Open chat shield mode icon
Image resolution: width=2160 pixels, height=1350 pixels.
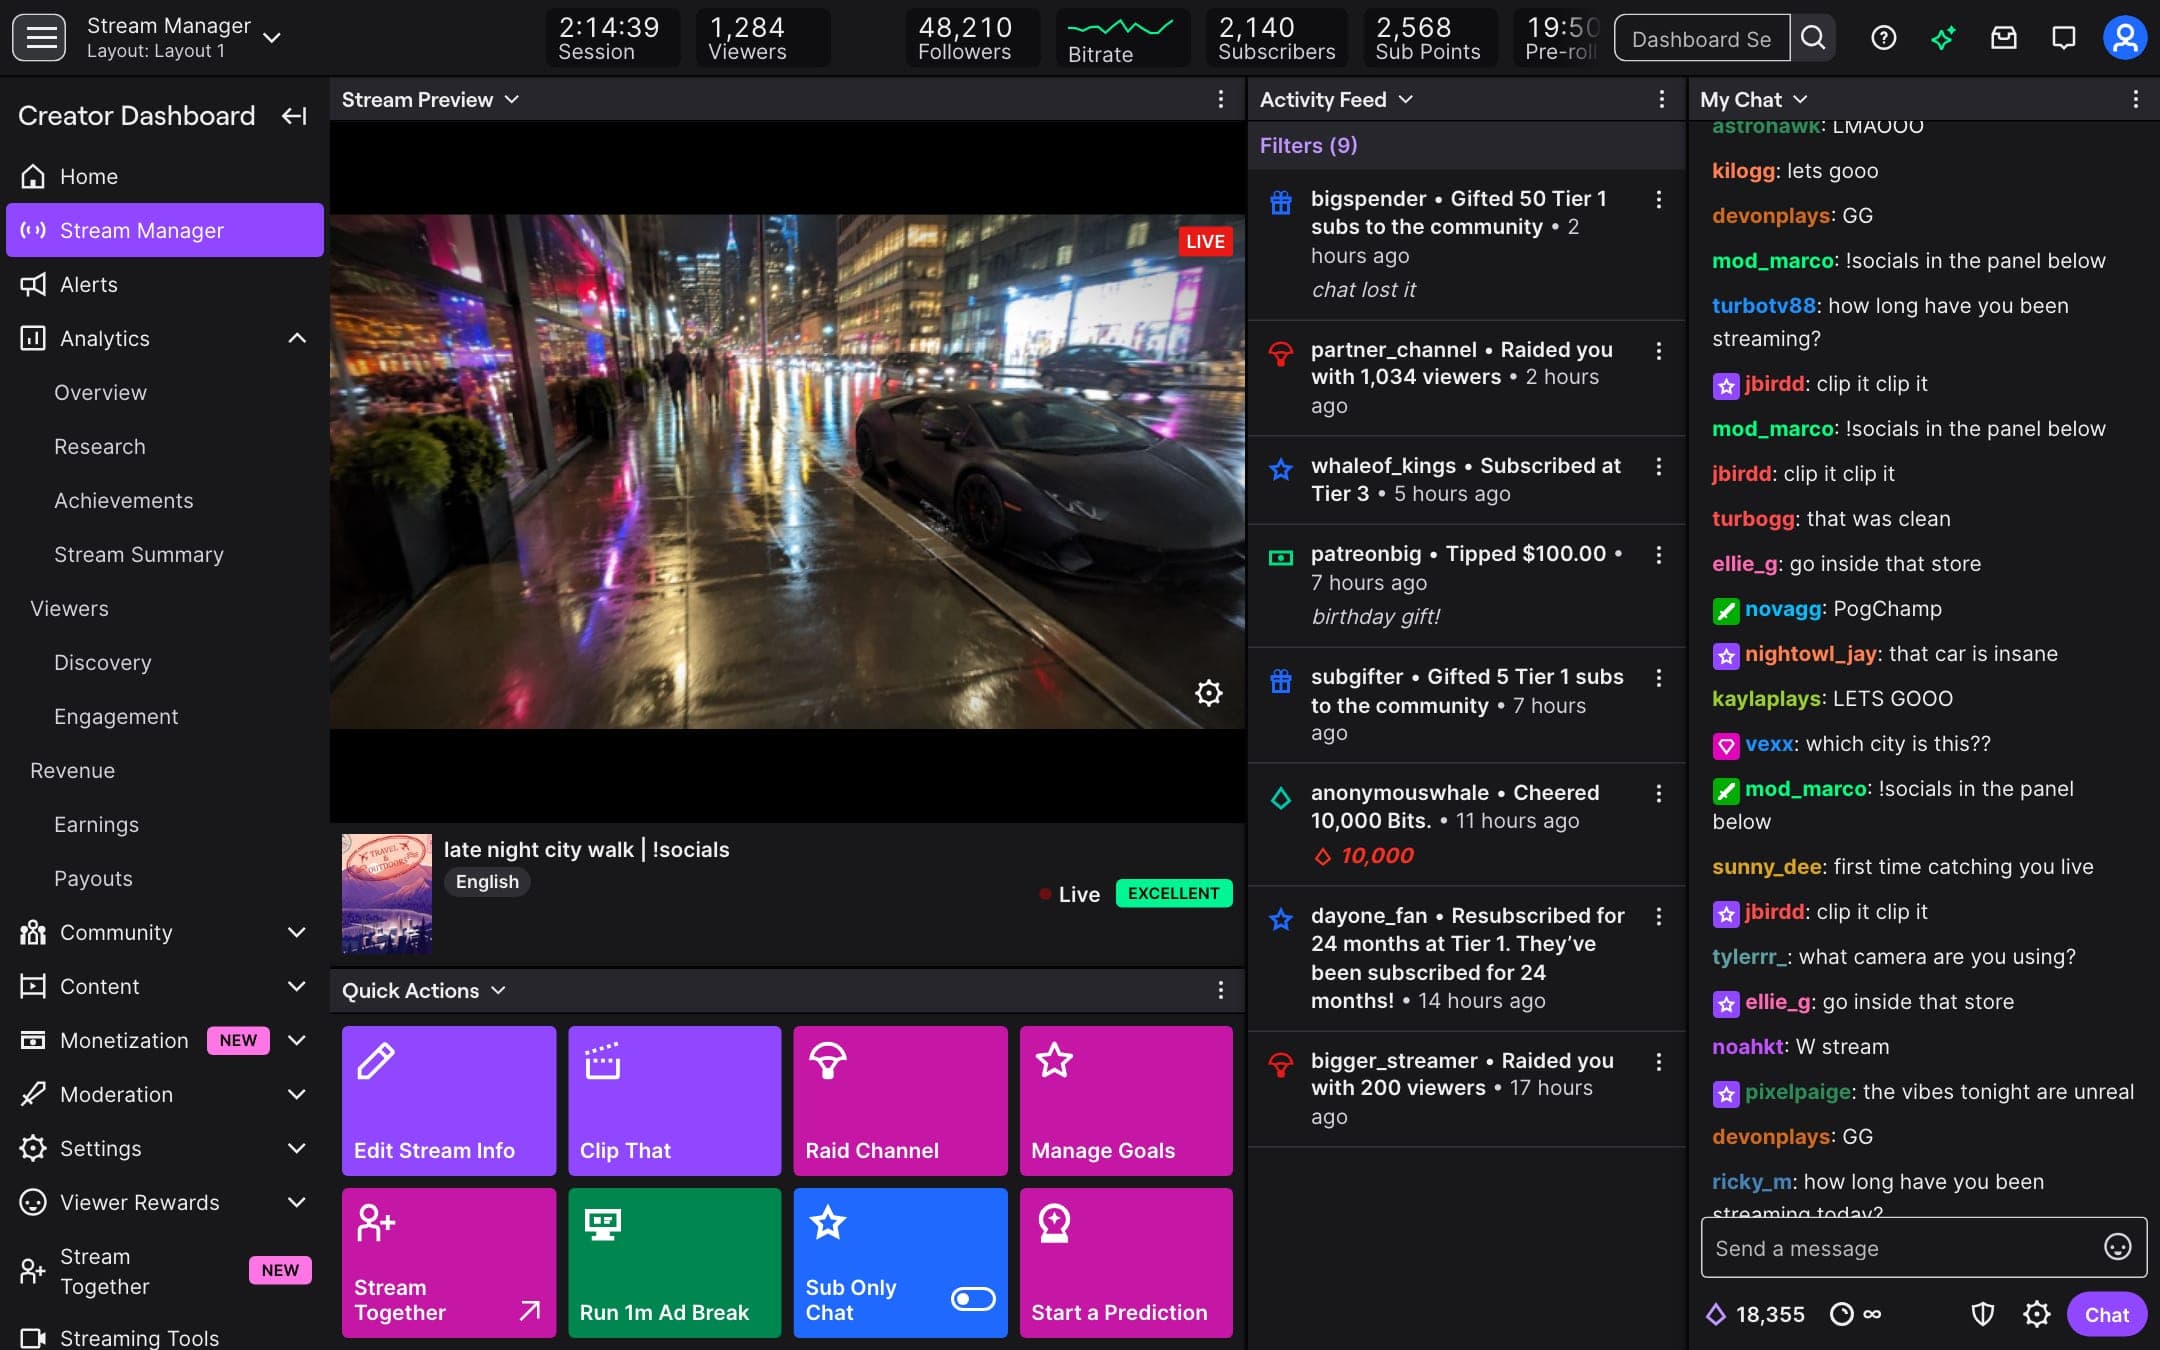click(x=1982, y=1314)
